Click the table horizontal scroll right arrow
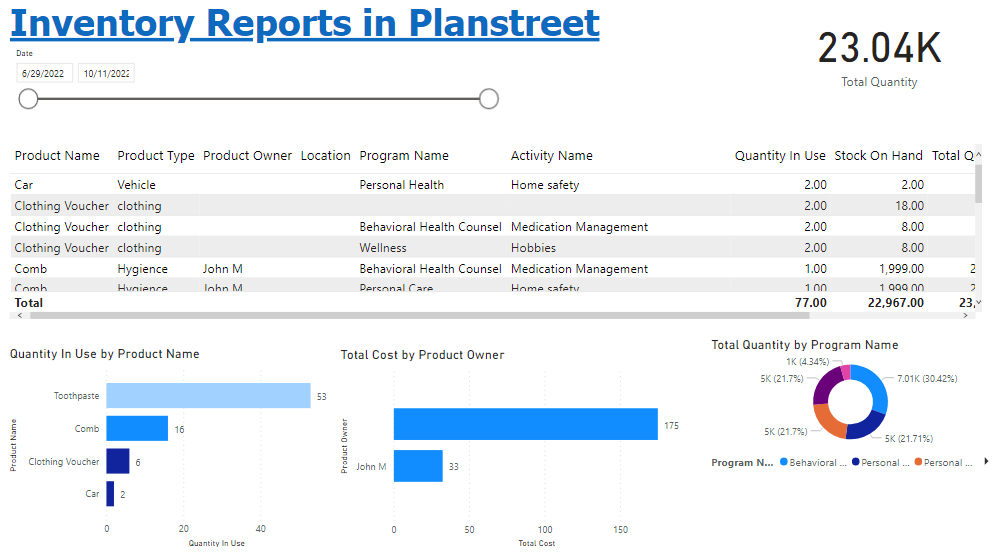995x556 pixels. 965,315
